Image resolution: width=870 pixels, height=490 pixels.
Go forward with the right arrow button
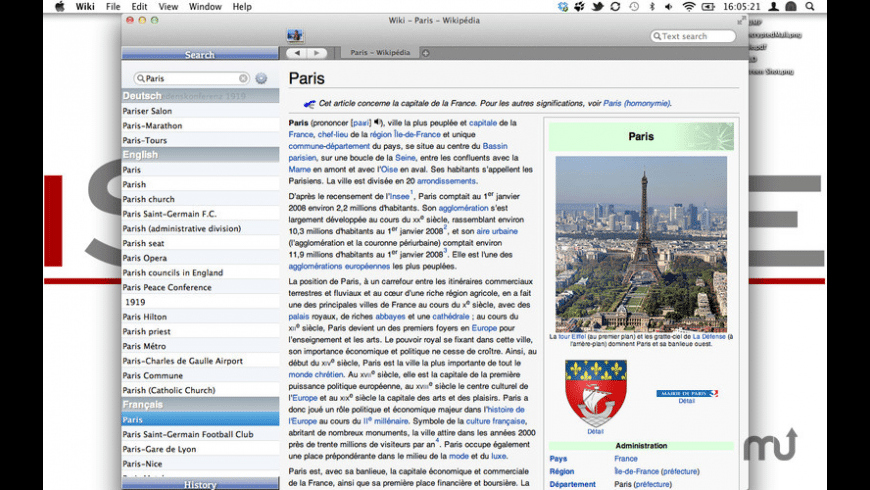click(x=317, y=53)
